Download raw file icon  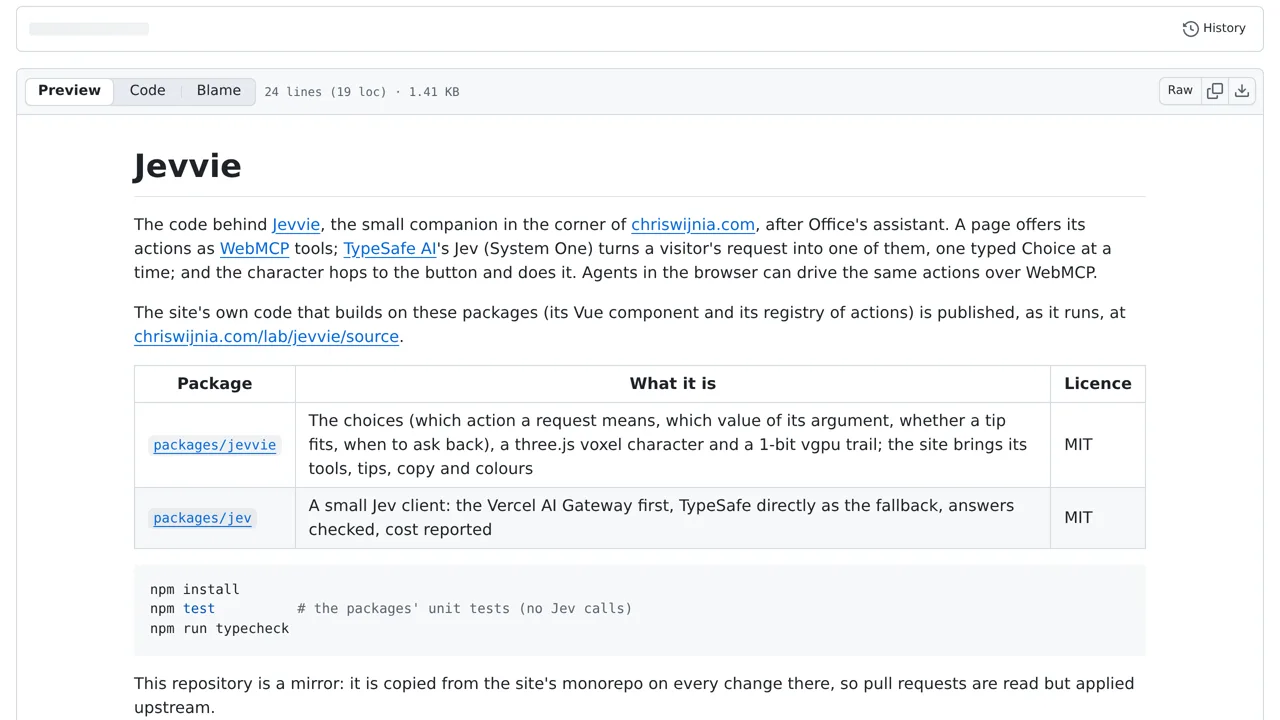(x=1242, y=91)
